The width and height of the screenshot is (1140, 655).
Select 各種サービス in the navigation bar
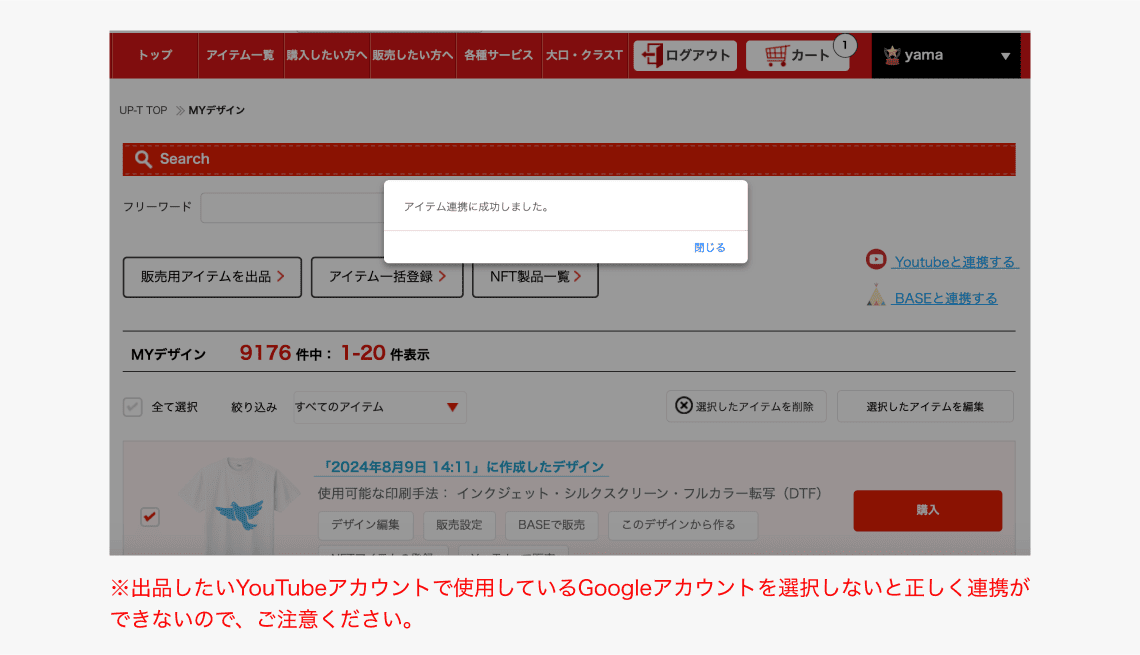499,55
